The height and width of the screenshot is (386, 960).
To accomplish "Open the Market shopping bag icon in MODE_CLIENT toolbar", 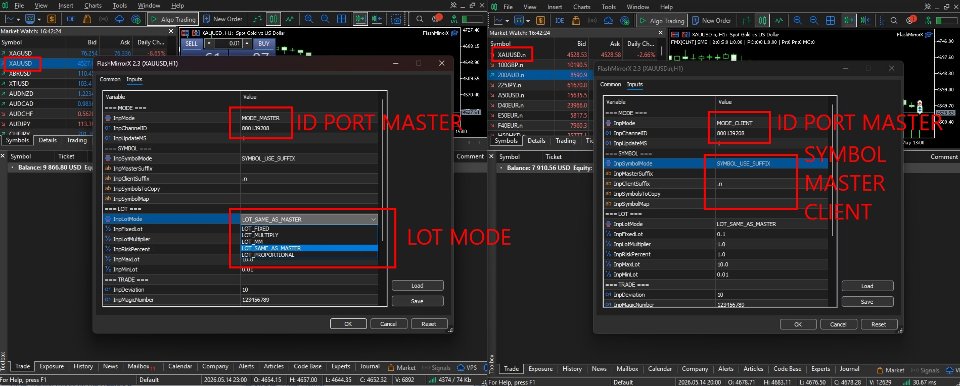I will coord(576,20).
